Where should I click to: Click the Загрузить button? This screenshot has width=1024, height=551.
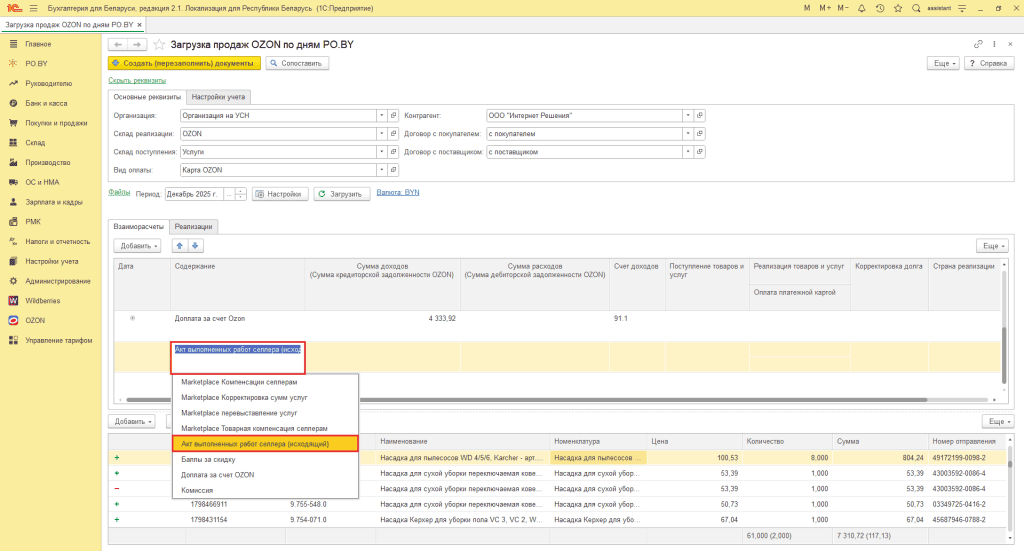pos(342,194)
